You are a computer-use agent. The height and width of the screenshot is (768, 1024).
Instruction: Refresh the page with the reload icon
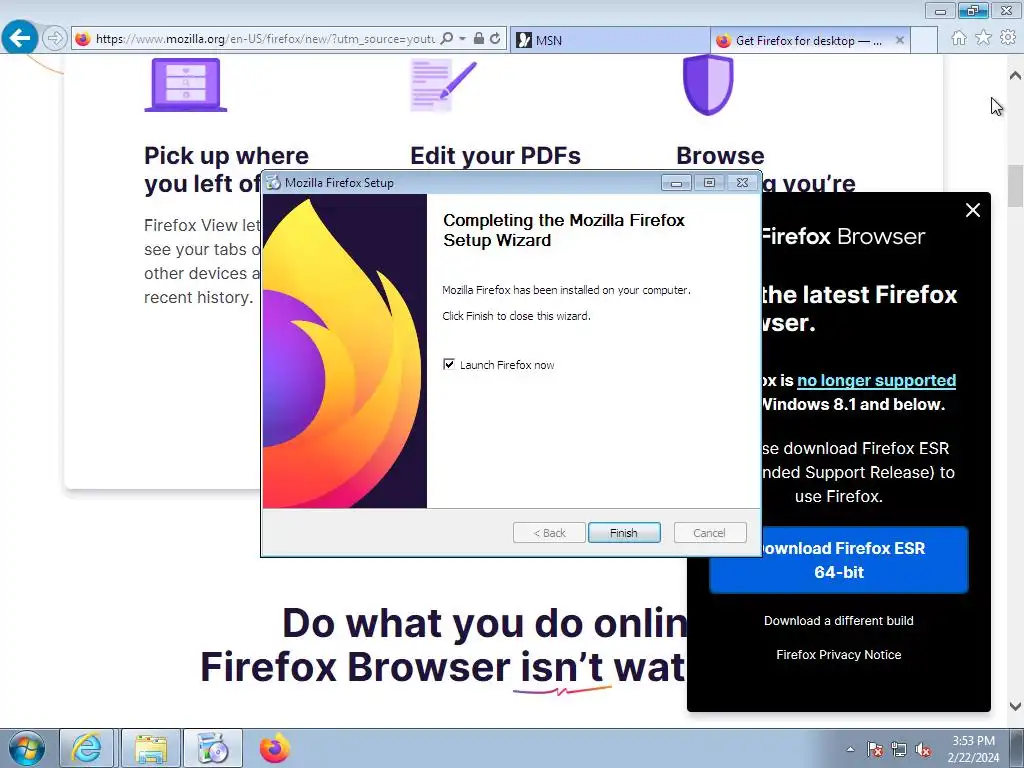496,39
